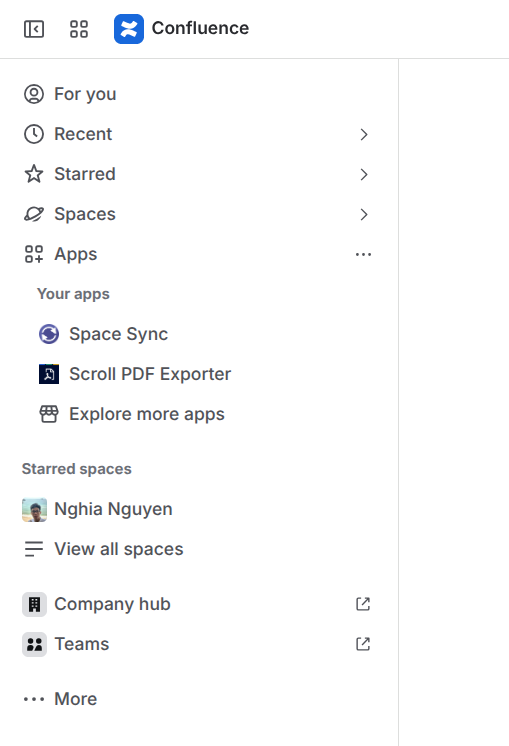Screen dimensions: 509x746
Task: Click the Teams external link icon
Action: (x=363, y=644)
